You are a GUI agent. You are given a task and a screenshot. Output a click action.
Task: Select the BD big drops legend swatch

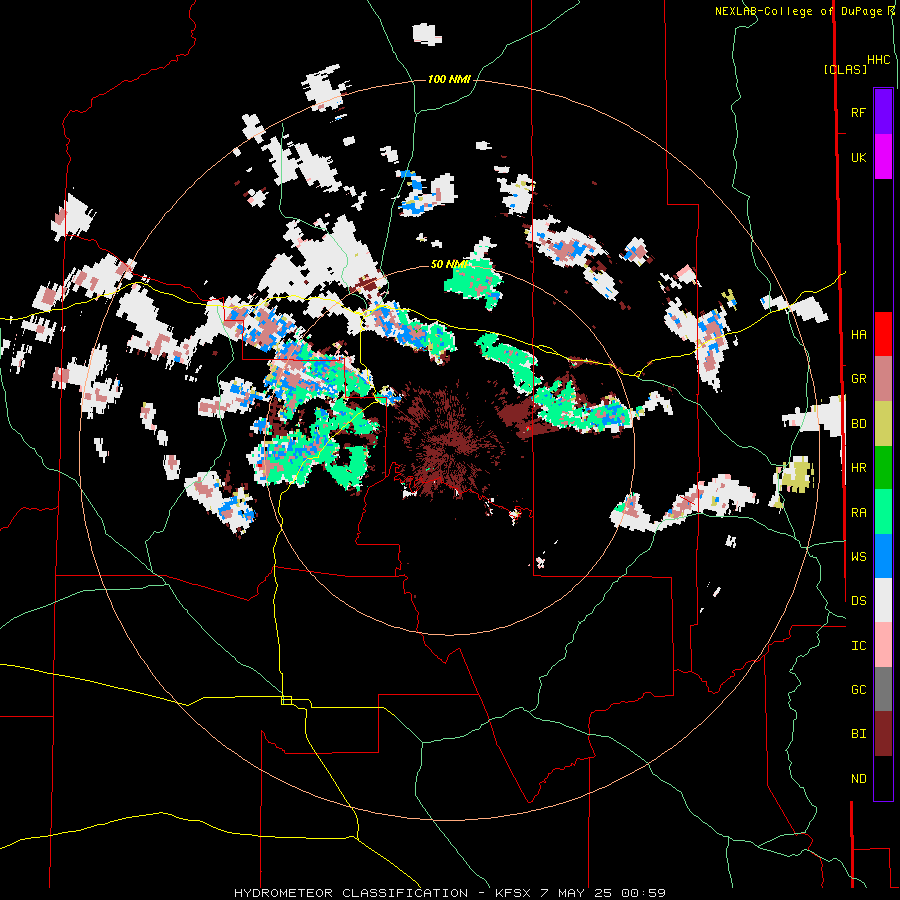pos(883,423)
